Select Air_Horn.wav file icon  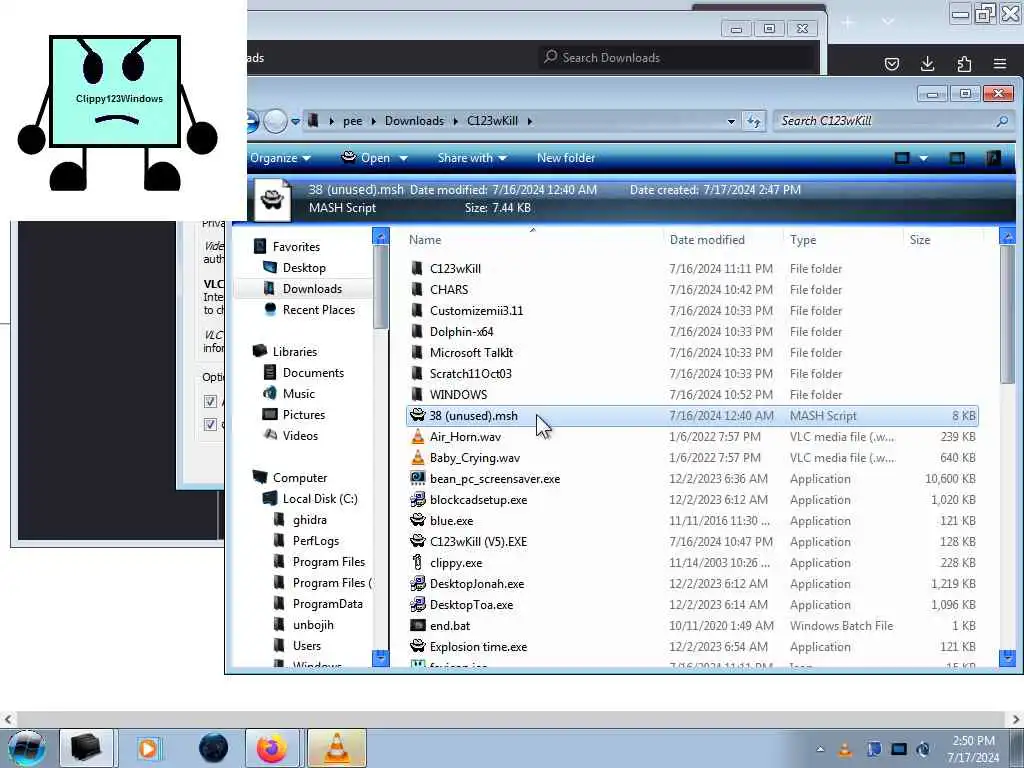pos(418,437)
